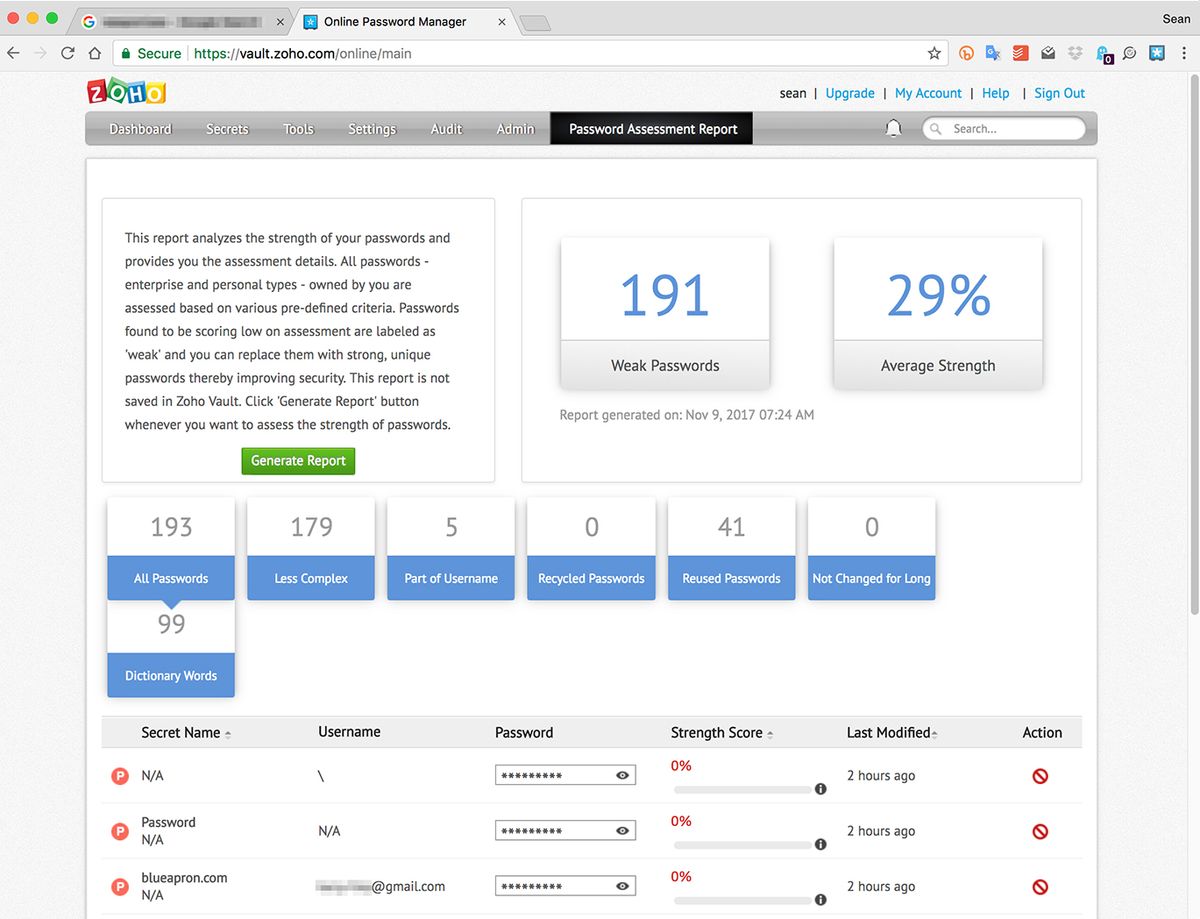Focus the Search input field
The height and width of the screenshot is (919, 1200).
(1003, 128)
